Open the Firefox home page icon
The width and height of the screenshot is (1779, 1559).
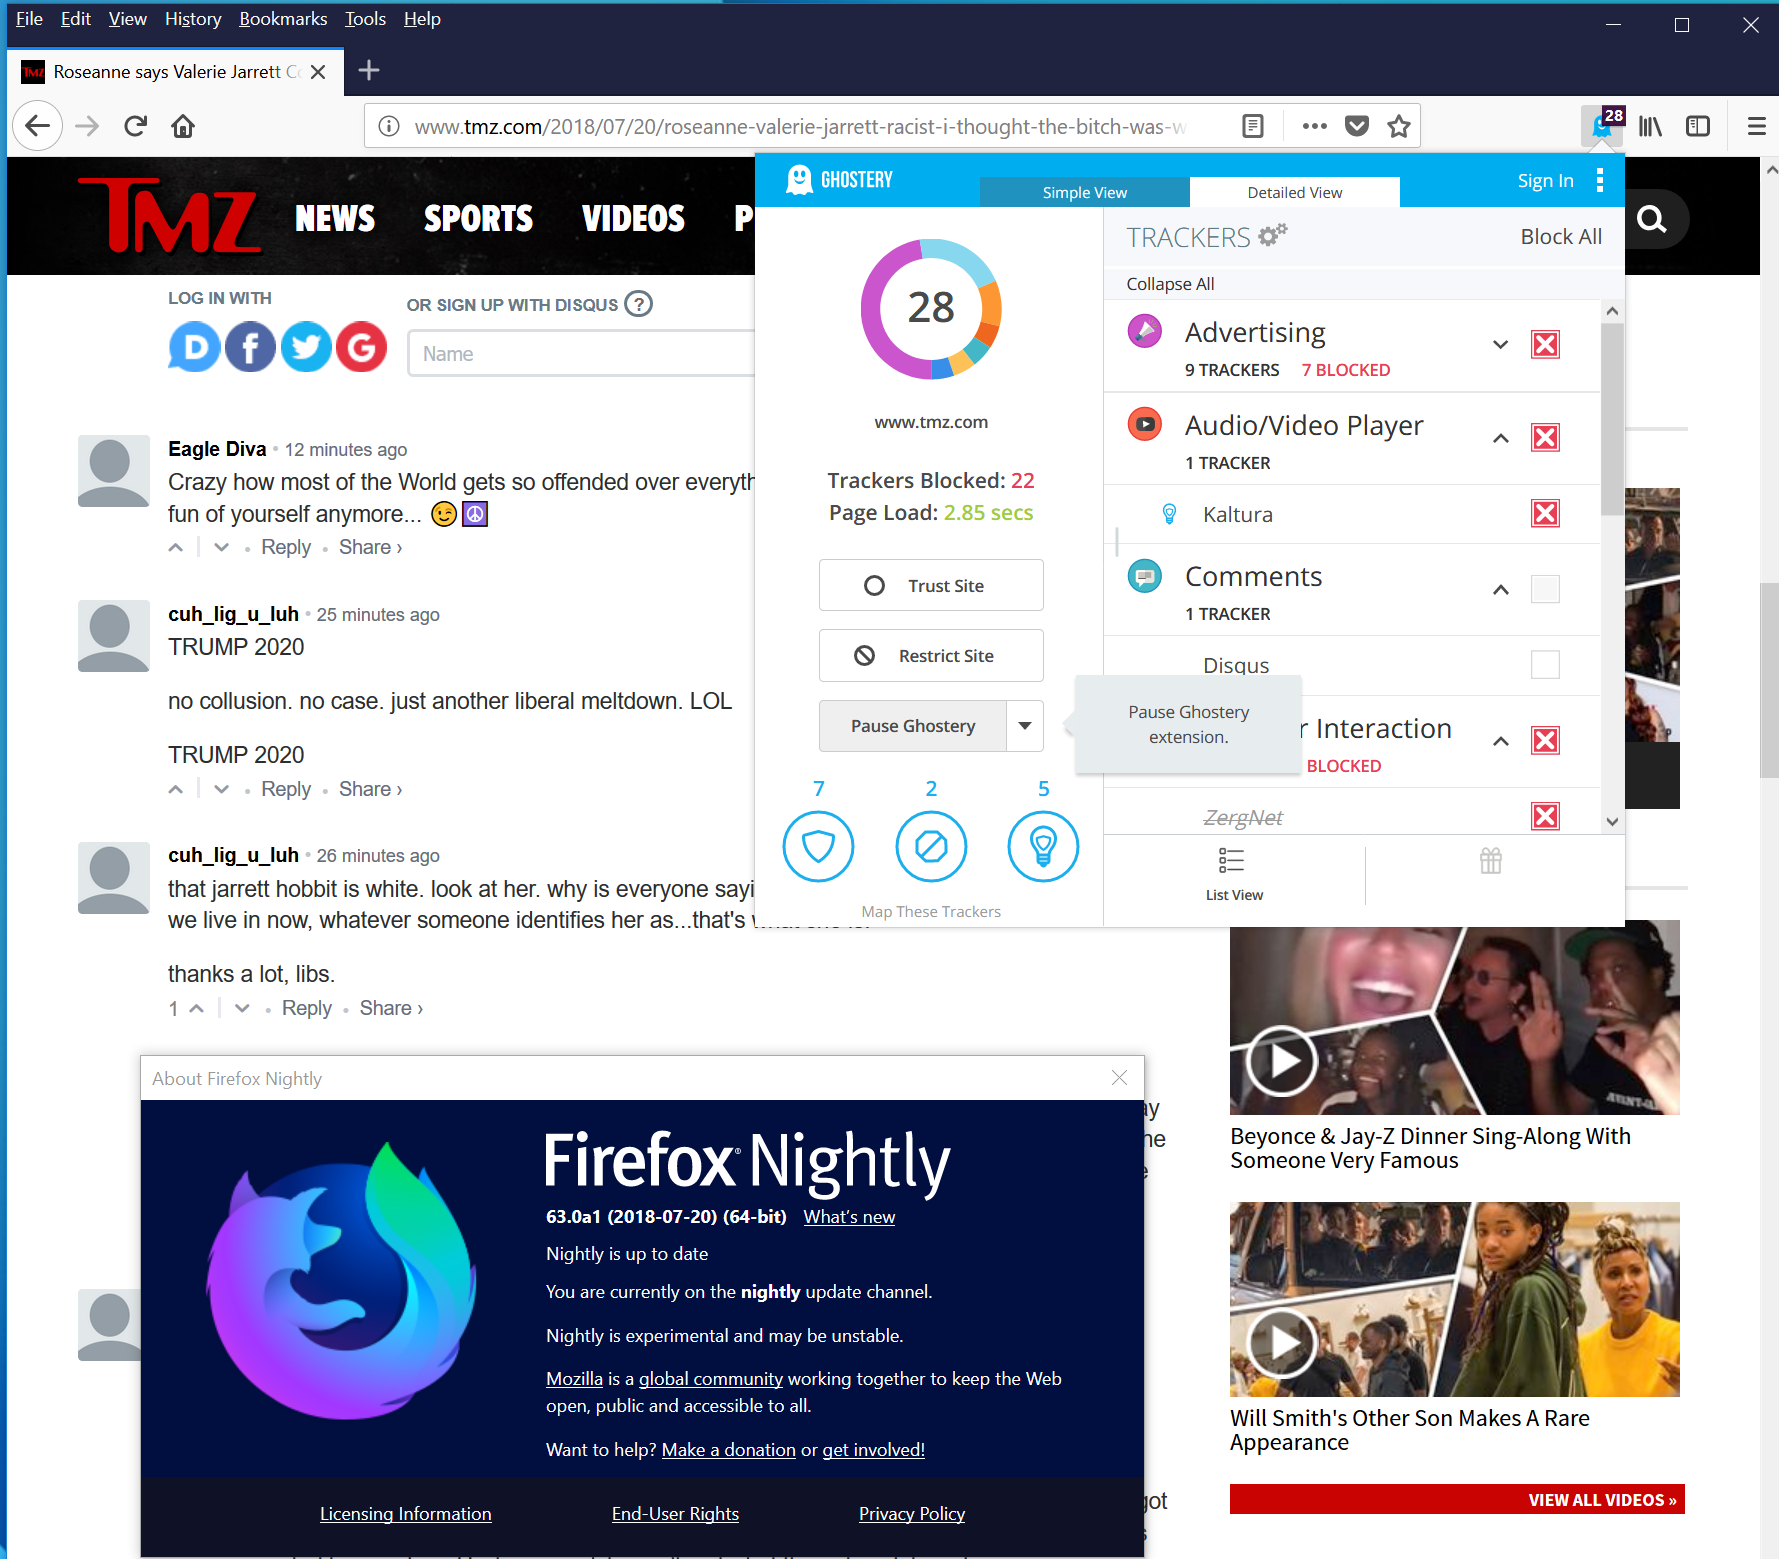(x=183, y=126)
